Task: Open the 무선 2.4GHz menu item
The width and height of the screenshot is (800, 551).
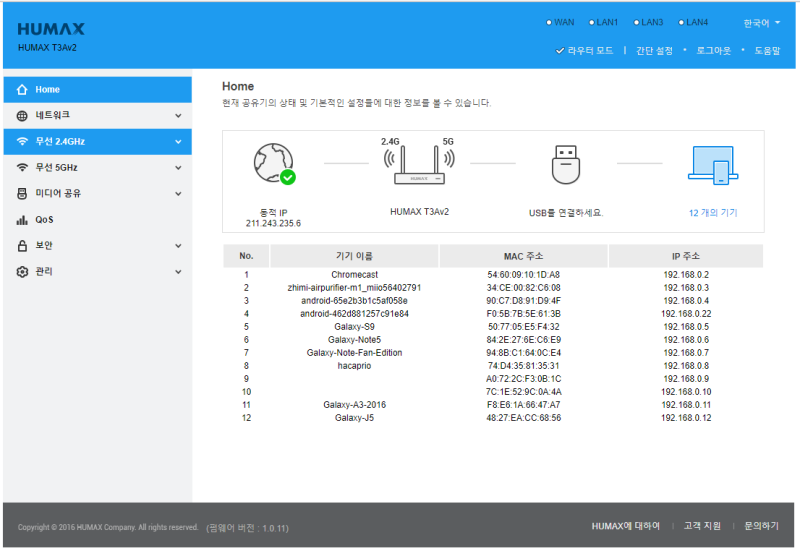Action: [60, 142]
